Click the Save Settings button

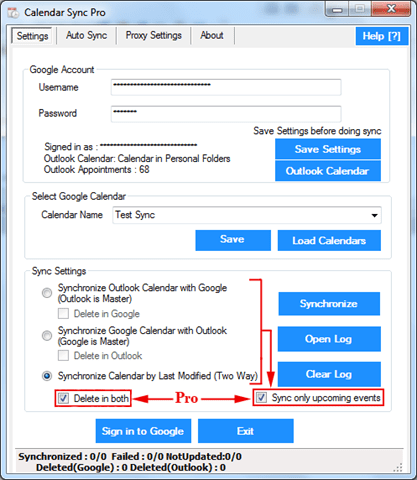coord(328,149)
